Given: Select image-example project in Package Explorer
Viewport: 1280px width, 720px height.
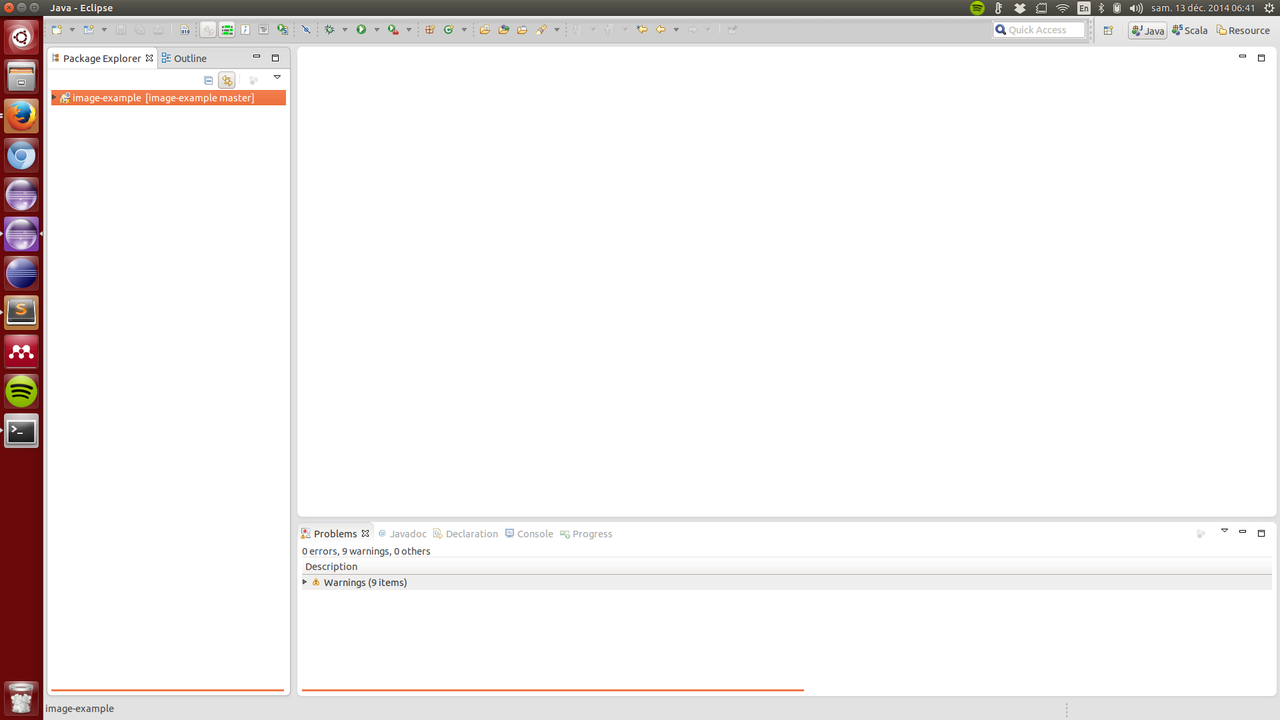Looking at the screenshot, I should click(168, 98).
